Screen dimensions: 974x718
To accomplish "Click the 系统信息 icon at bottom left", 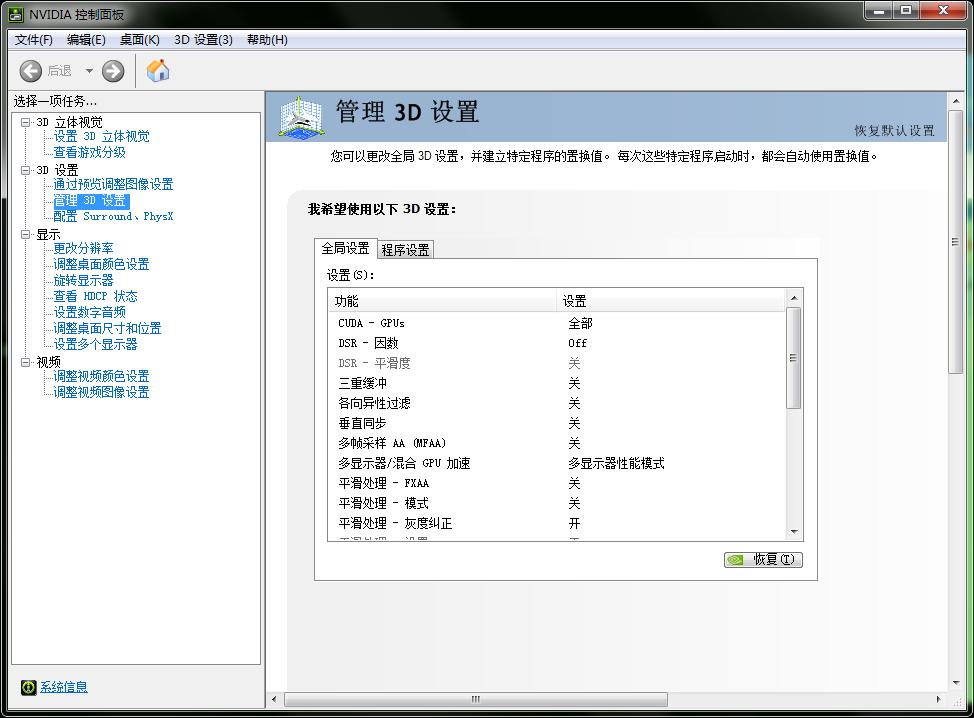I will point(29,687).
